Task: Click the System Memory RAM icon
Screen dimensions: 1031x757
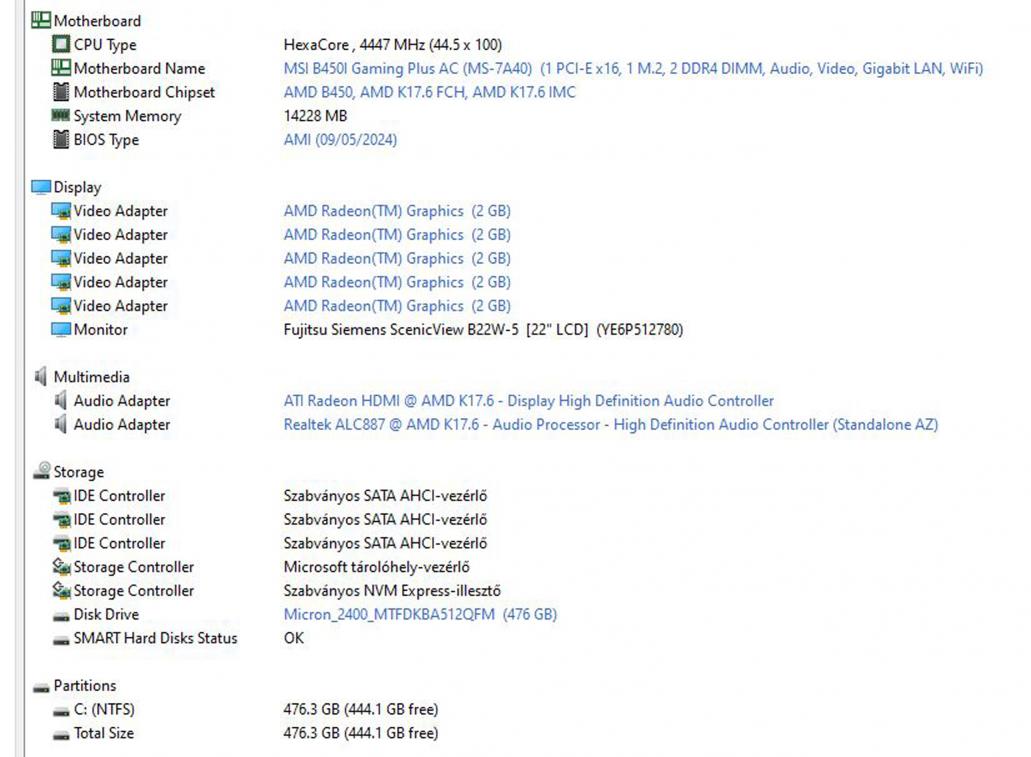Action: (61, 116)
